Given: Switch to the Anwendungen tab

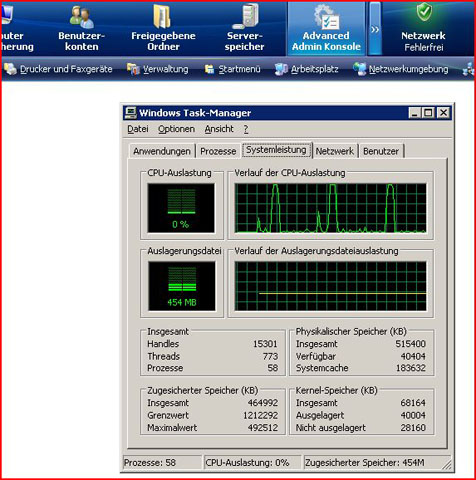Looking at the screenshot, I should coord(162,151).
